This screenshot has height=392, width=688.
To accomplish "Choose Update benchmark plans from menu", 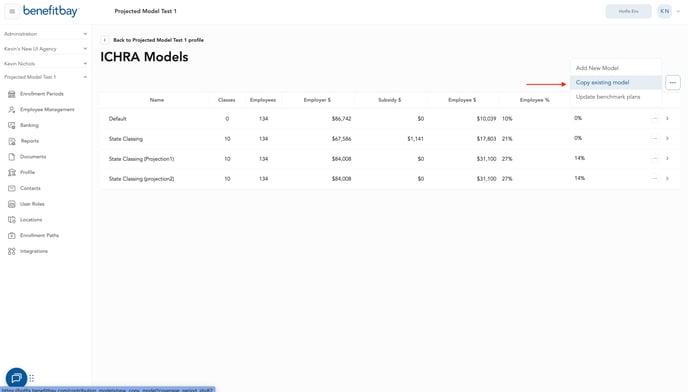I will [x=616, y=97].
